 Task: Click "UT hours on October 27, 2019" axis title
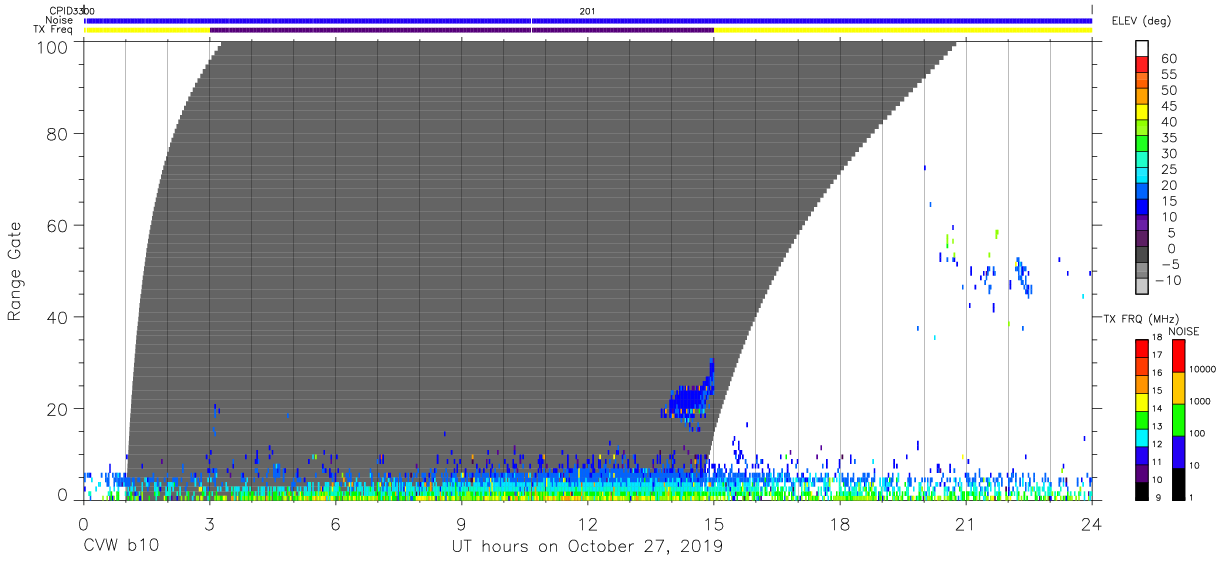click(x=587, y=547)
